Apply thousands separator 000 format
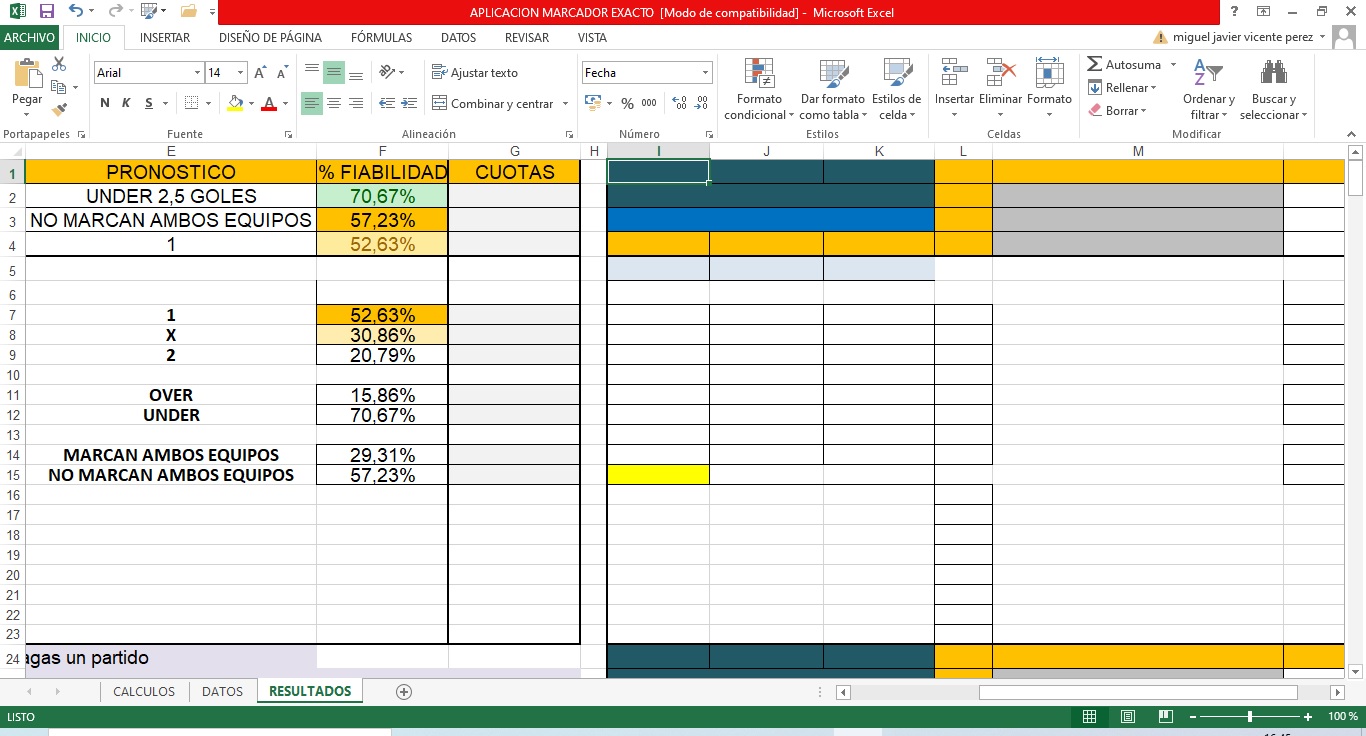The image size is (1366, 736). 649,103
